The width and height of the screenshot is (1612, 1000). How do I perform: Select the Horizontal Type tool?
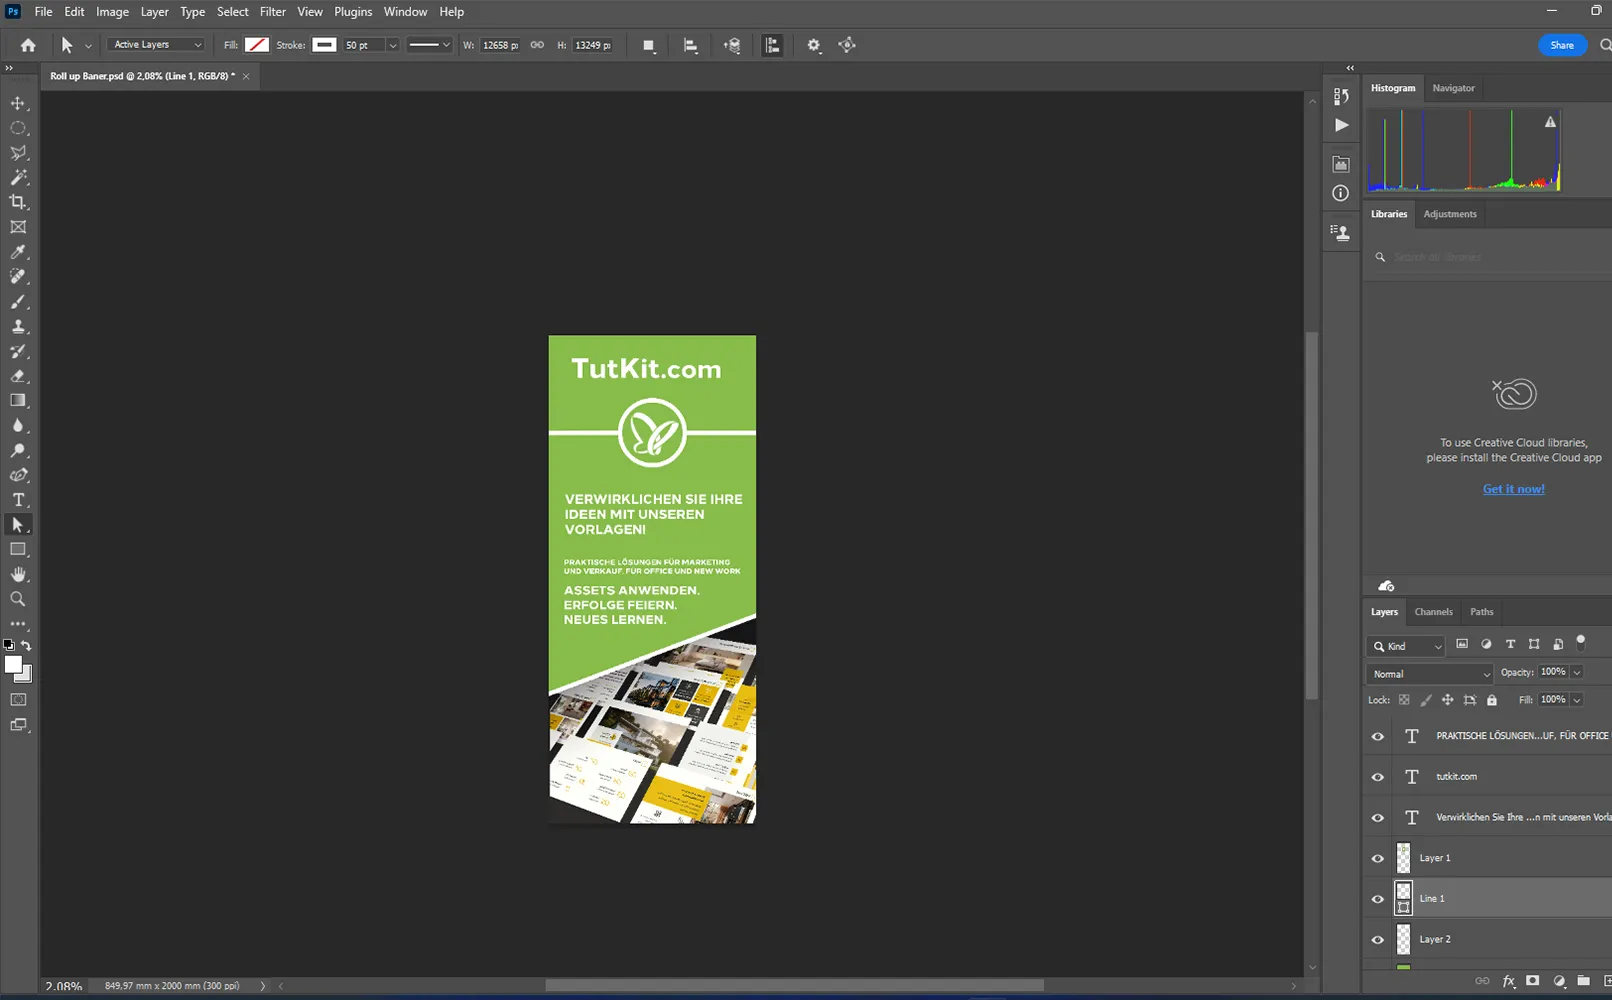[x=18, y=500]
